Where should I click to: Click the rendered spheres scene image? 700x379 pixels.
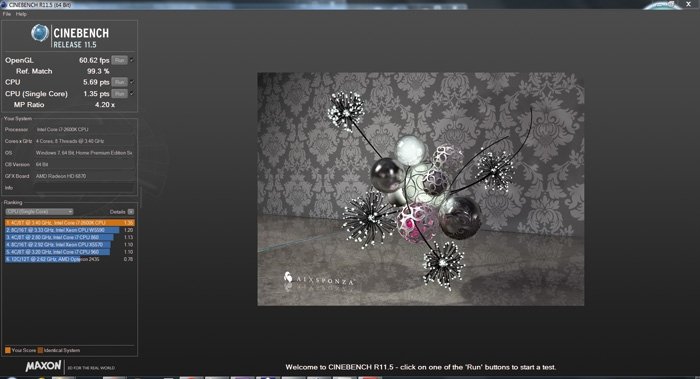tap(421, 189)
